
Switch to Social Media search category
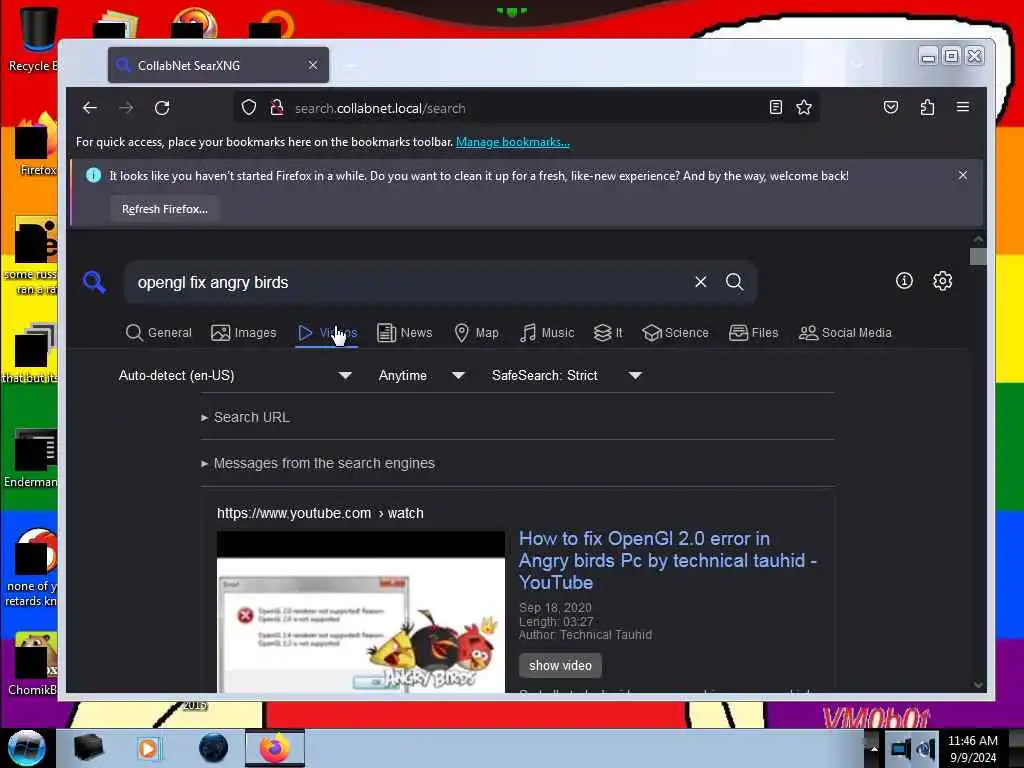tap(845, 332)
